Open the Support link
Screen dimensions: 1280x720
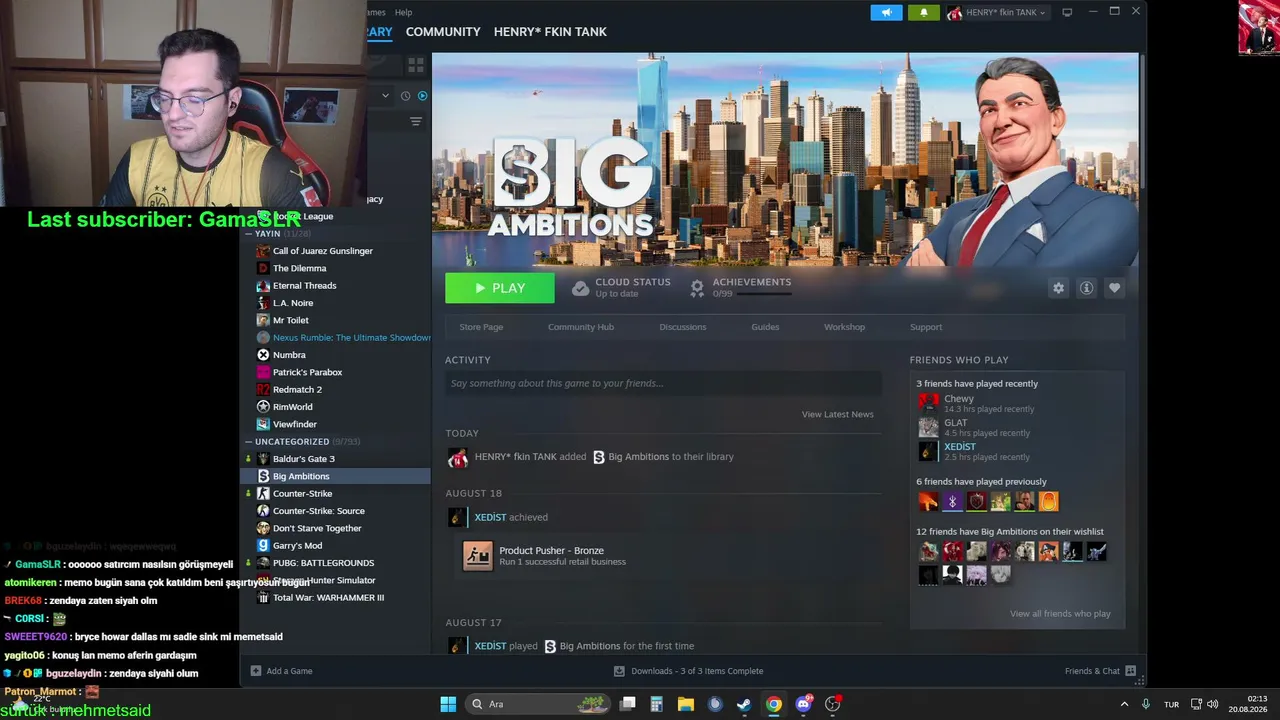pyautogui.click(x=926, y=327)
